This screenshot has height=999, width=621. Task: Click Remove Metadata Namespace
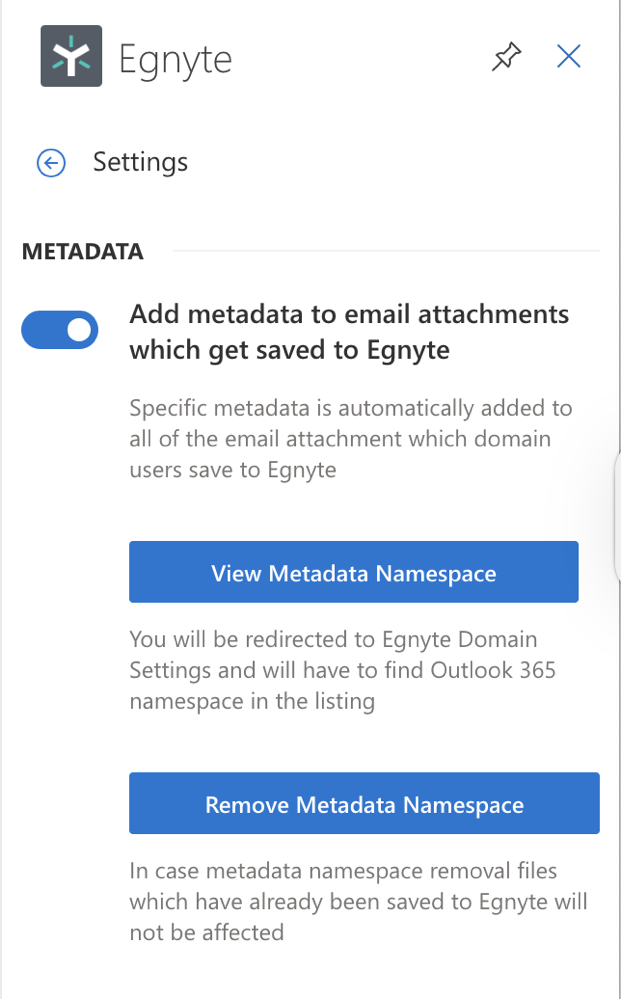click(x=364, y=803)
